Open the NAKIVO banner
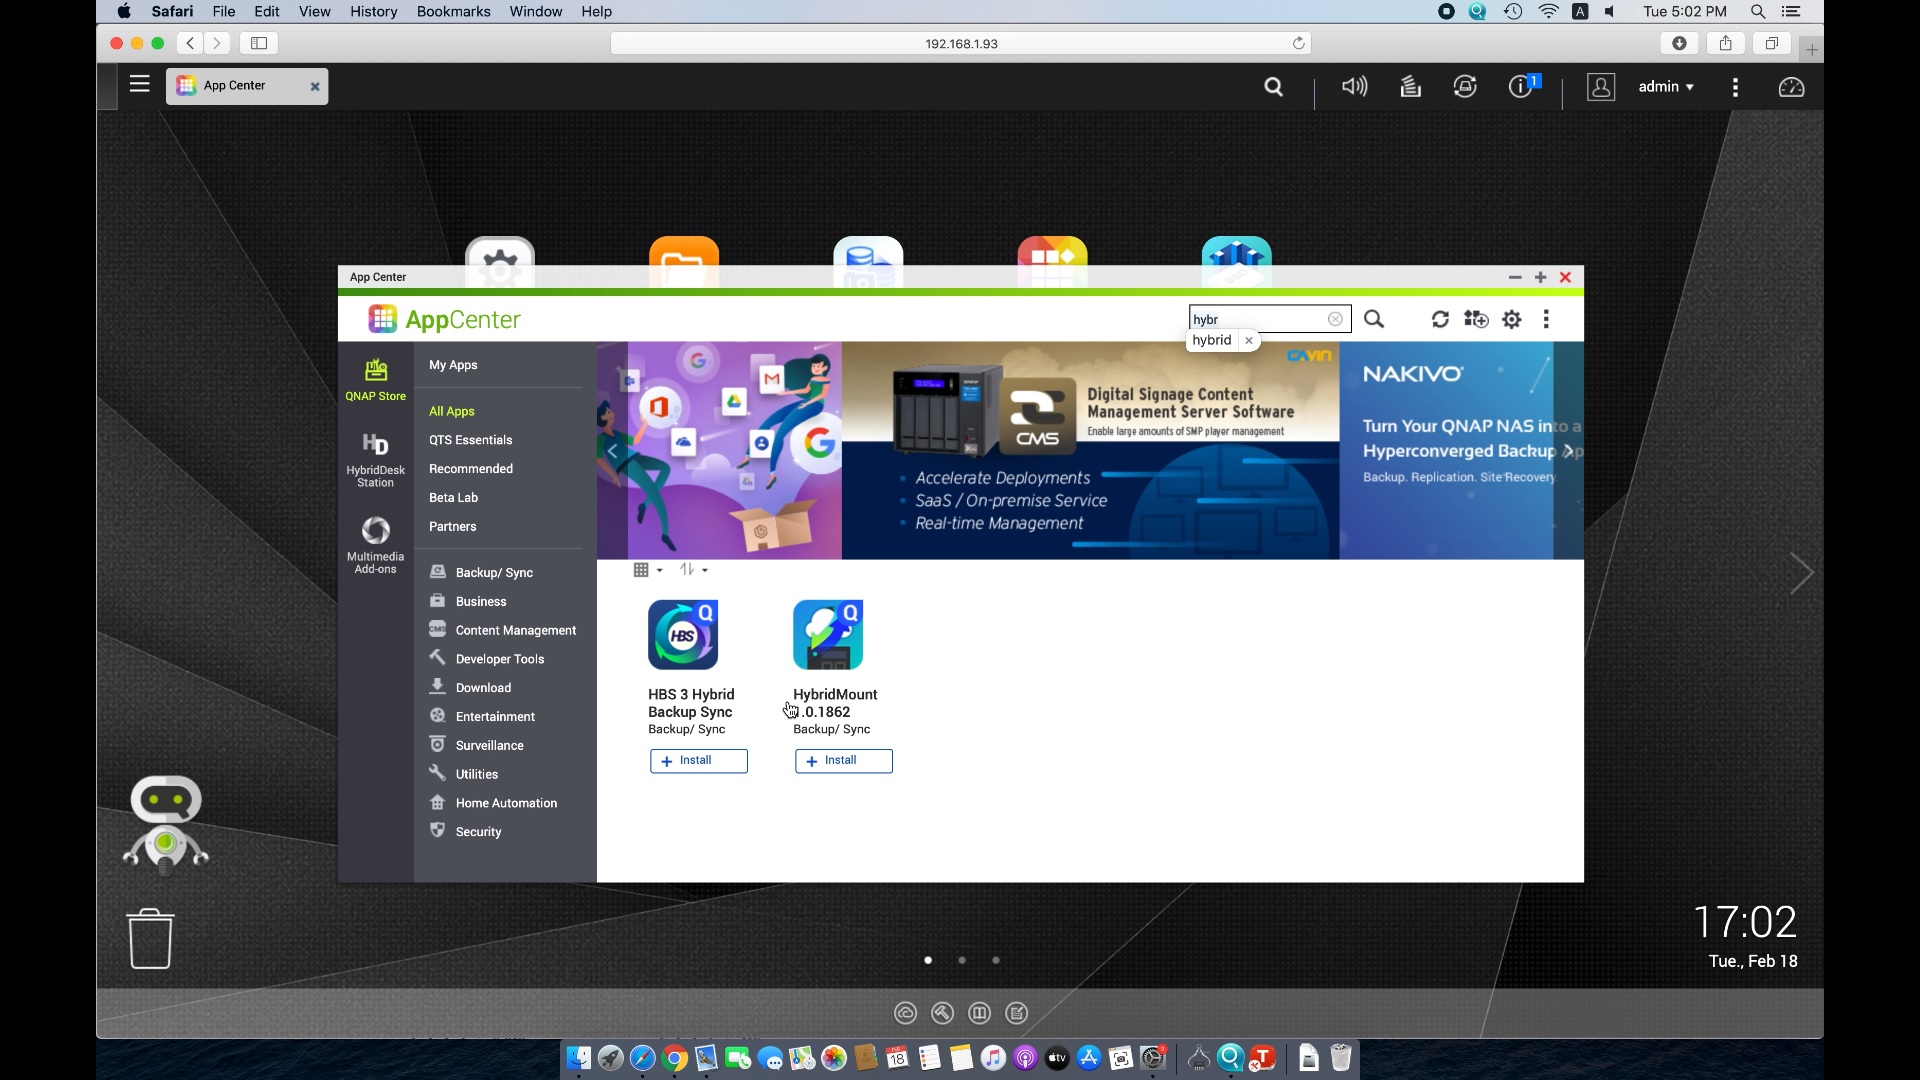Screen dimensions: 1920x1080 tap(1461, 451)
